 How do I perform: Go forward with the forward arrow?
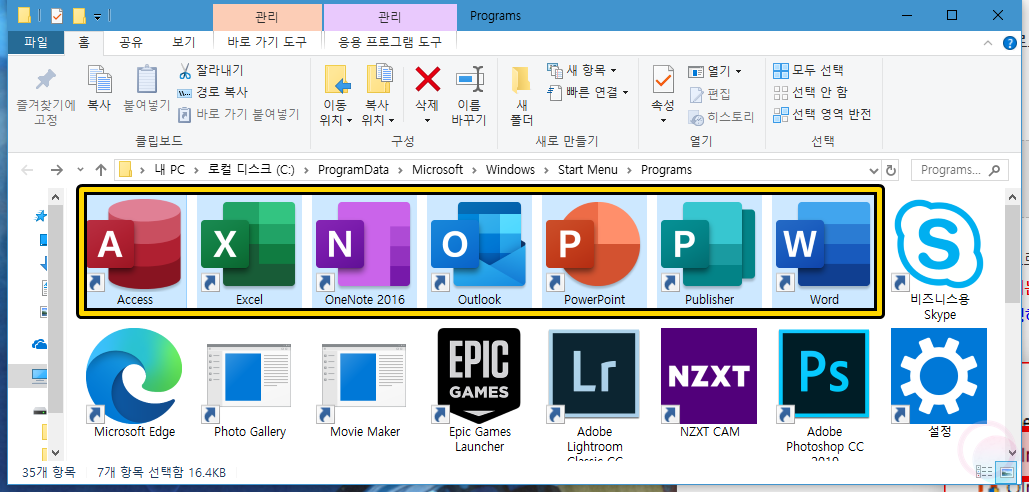[57, 171]
